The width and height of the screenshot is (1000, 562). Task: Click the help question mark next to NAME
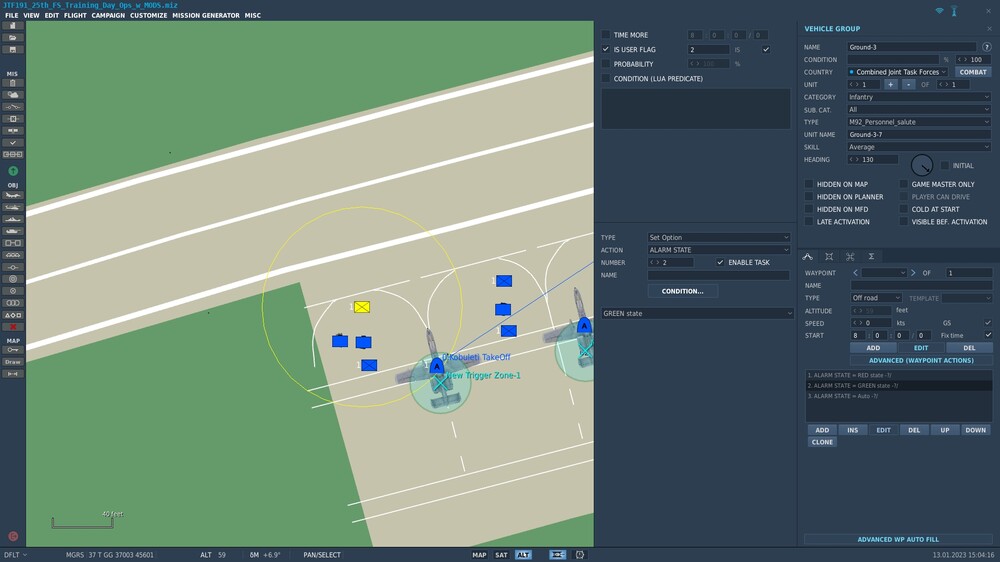click(x=987, y=47)
